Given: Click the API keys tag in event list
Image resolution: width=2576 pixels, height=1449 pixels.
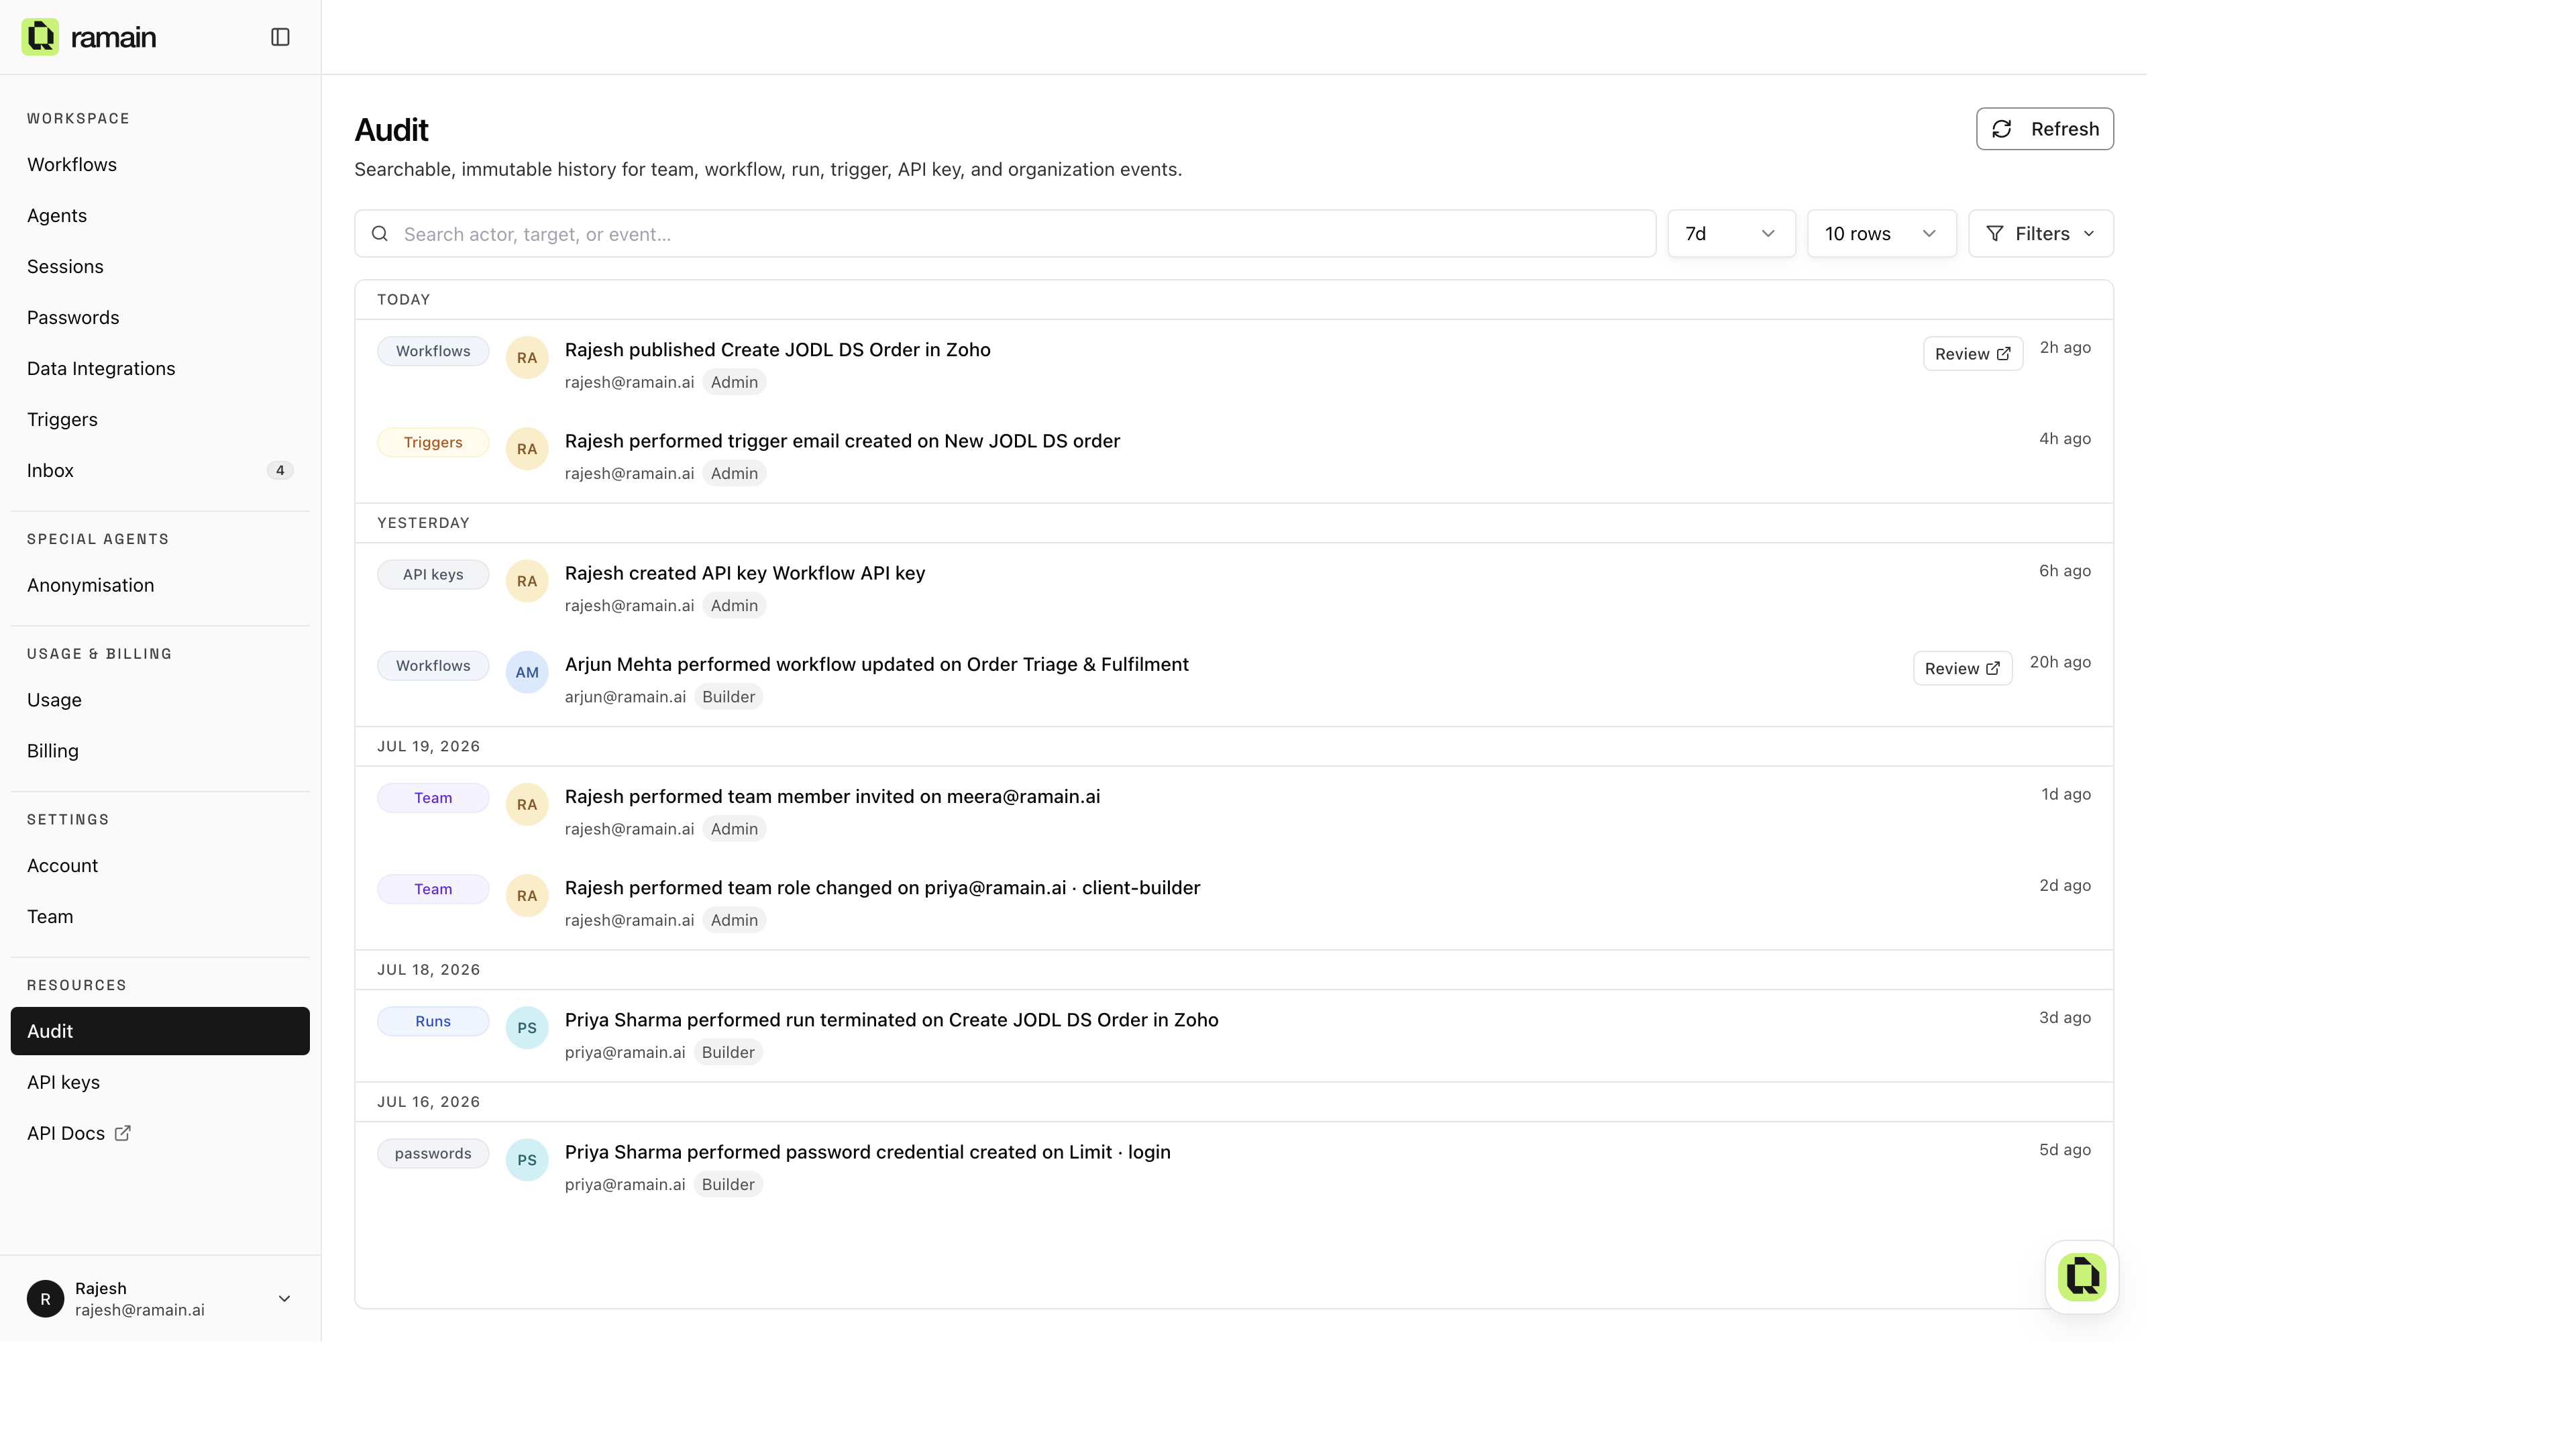Looking at the screenshot, I should click(x=433, y=574).
